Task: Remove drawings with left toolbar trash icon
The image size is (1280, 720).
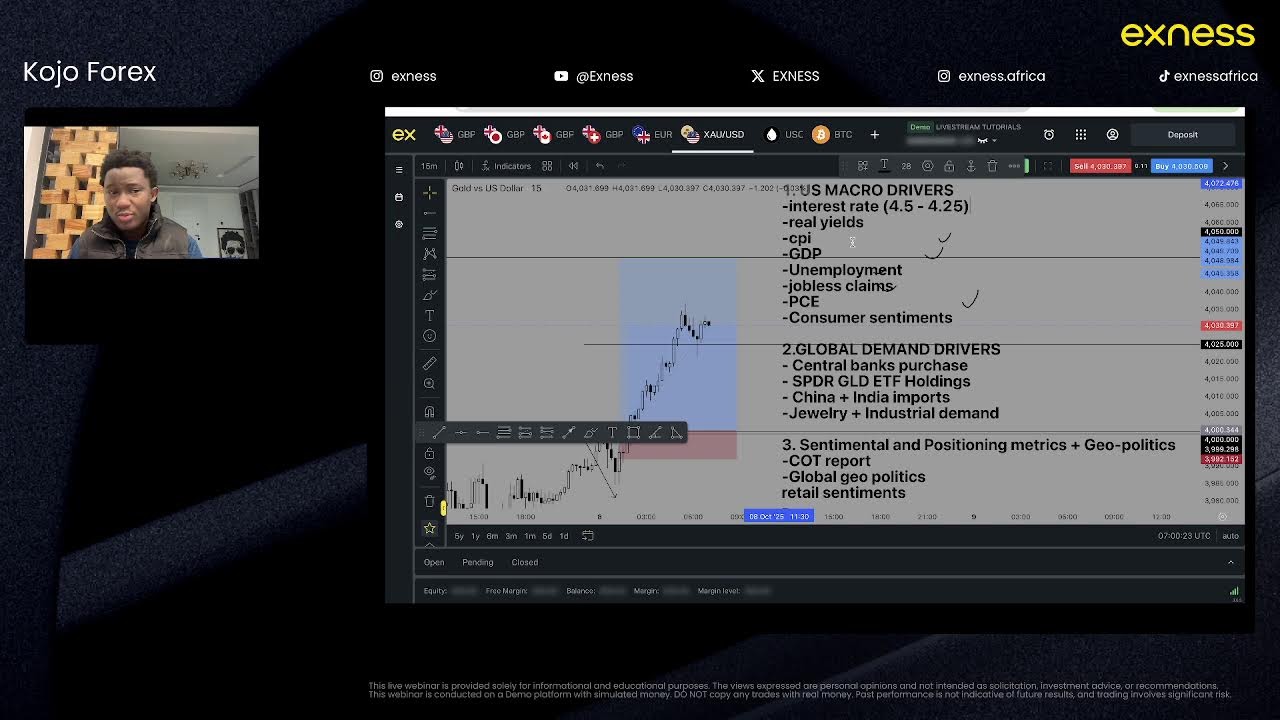Action: tap(430, 501)
